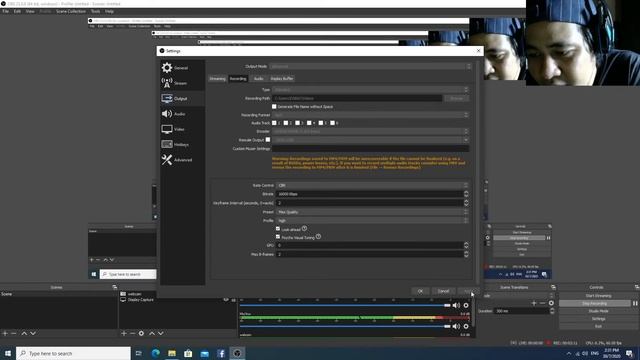Open the File menu in OBS

(5, 11)
